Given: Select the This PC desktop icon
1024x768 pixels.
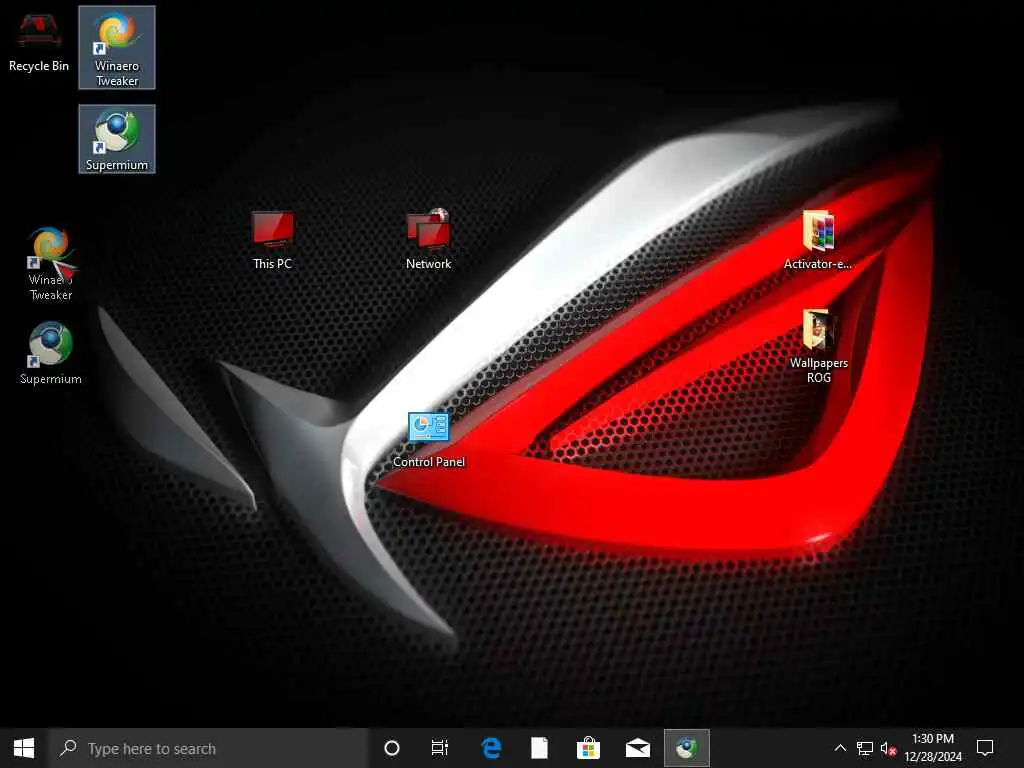Looking at the screenshot, I should (x=272, y=240).
